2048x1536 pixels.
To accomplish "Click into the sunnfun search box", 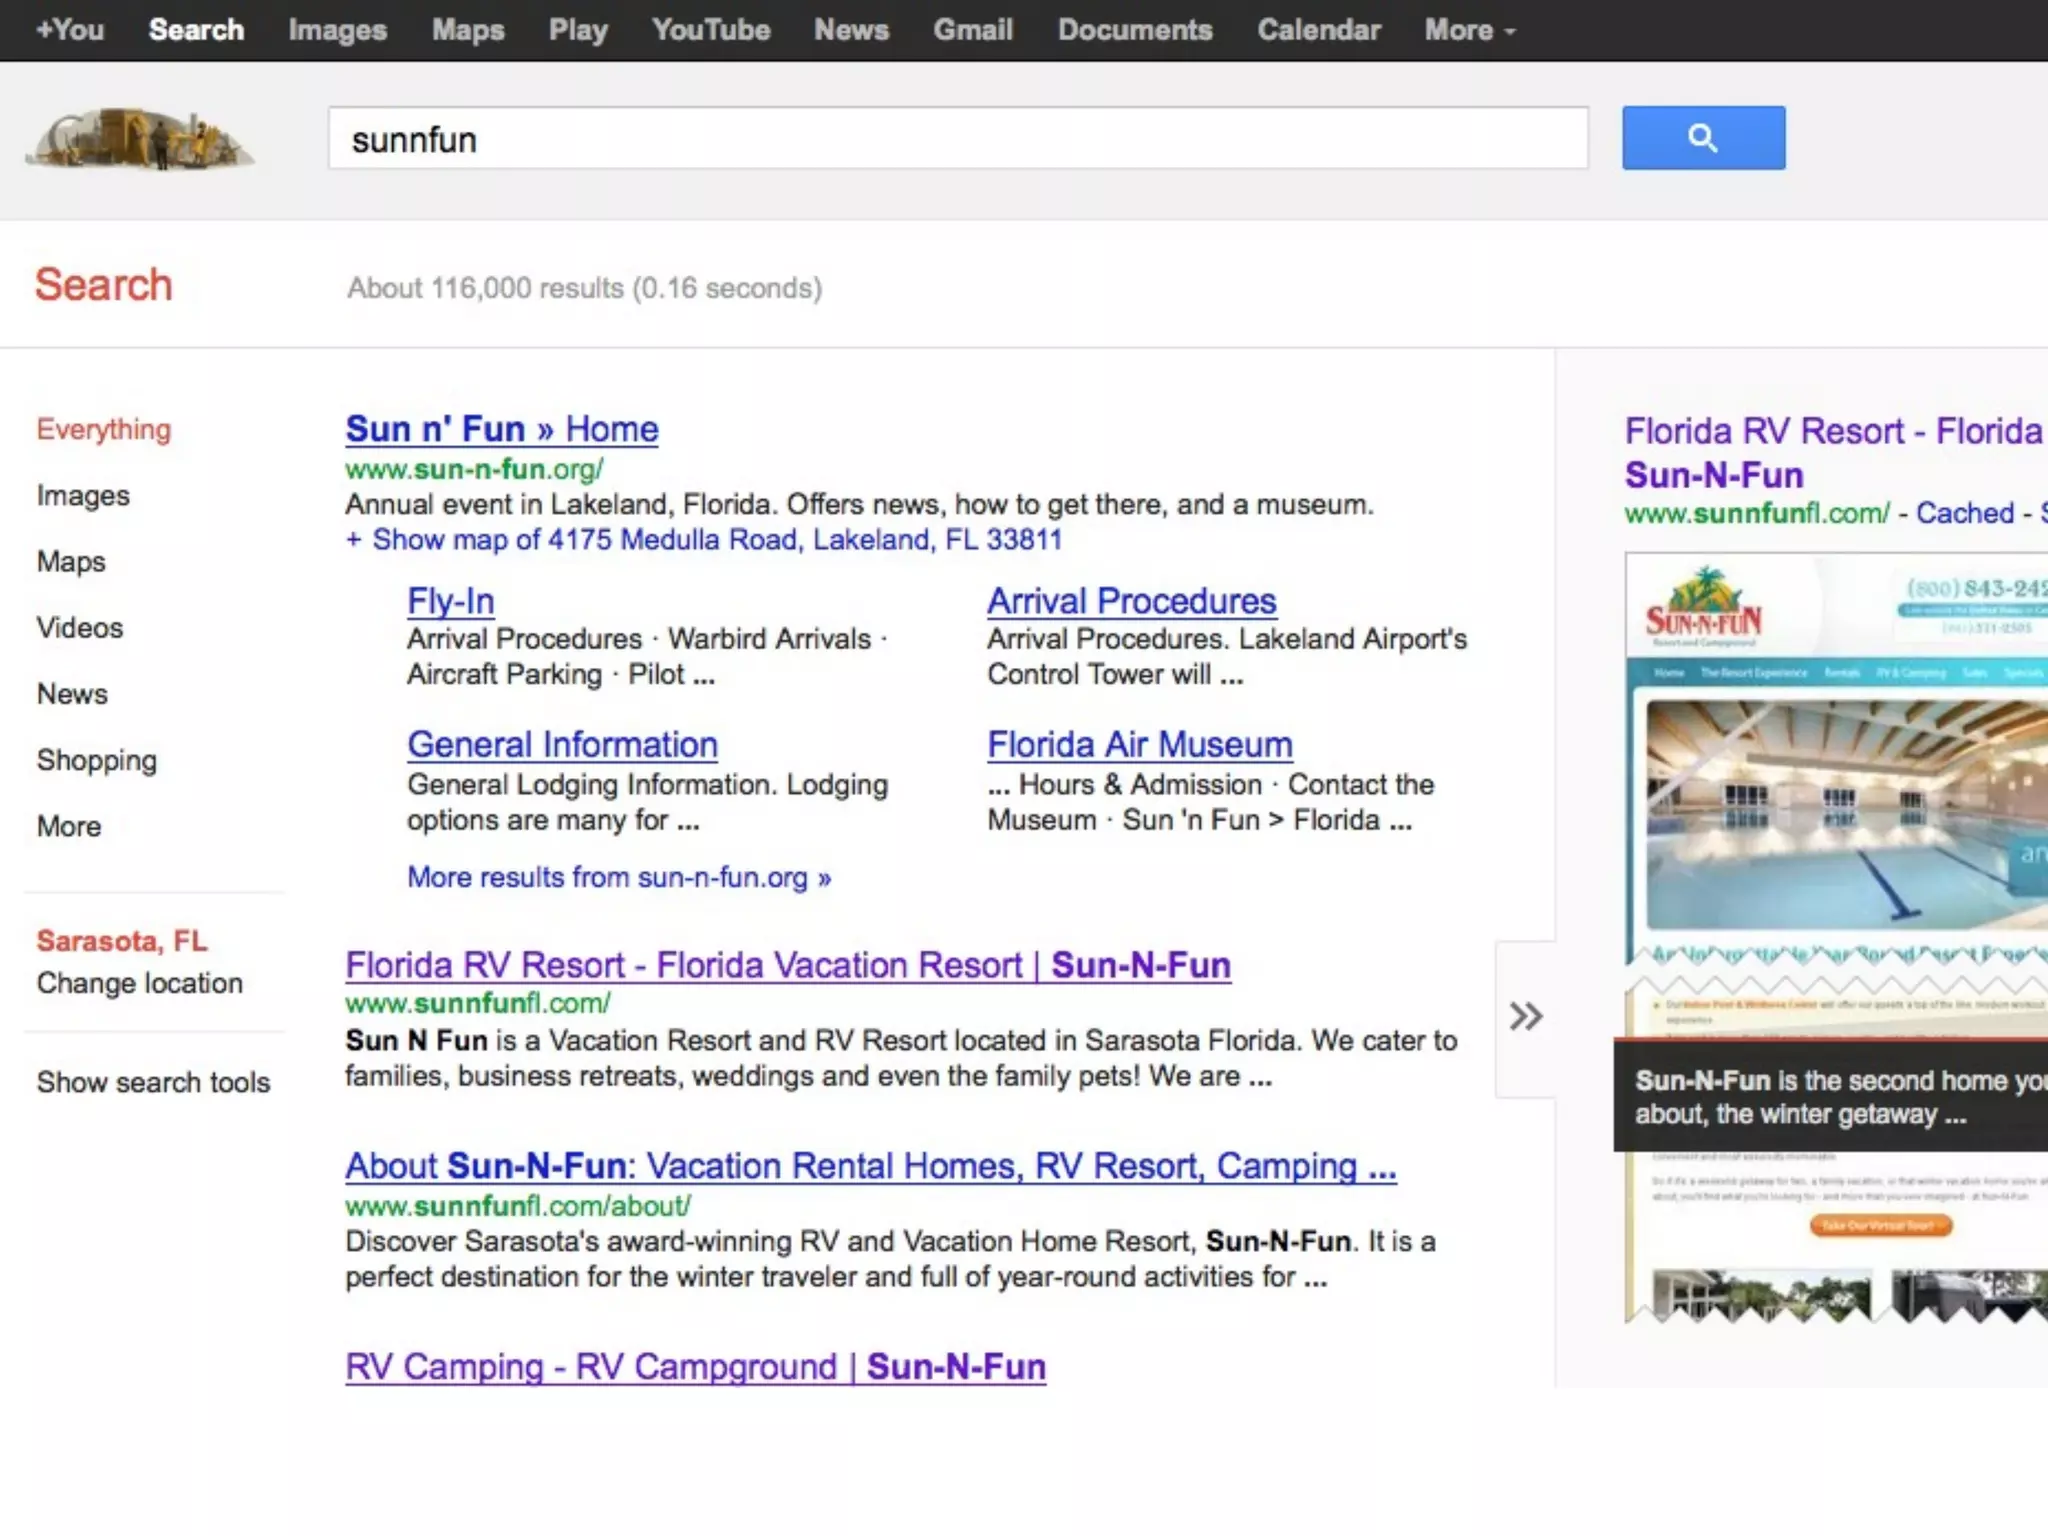I will 957,139.
